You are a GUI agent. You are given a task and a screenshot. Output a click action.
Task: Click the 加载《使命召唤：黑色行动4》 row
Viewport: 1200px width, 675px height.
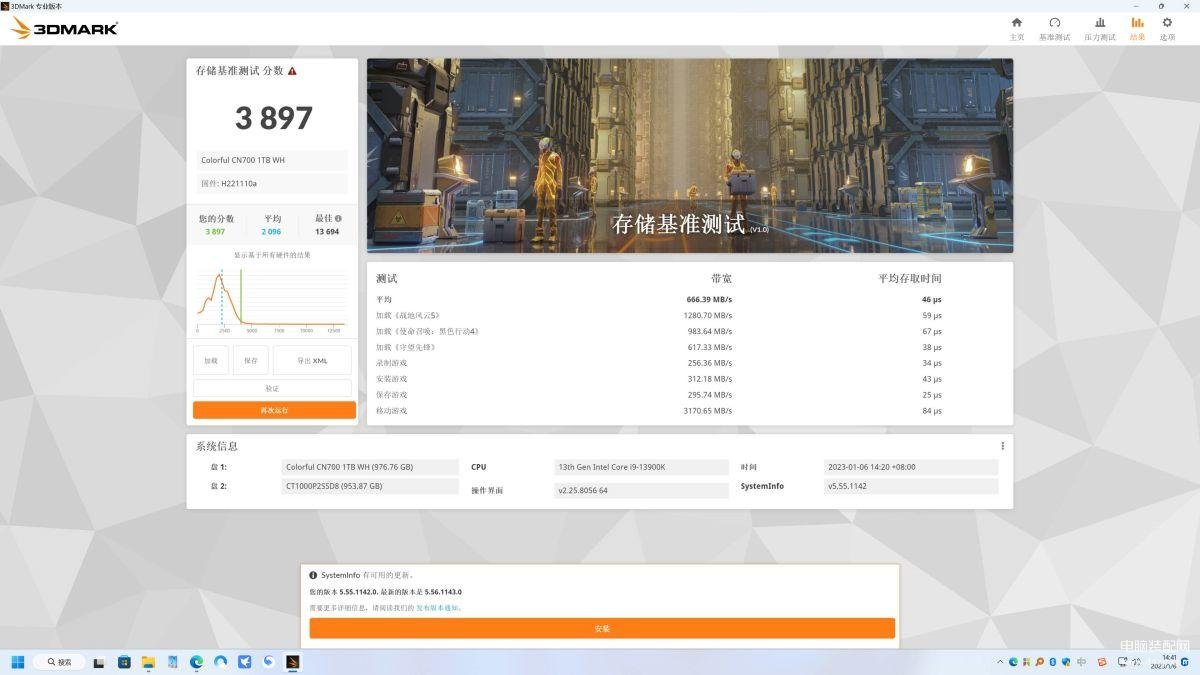pyautogui.click(x=690, y=331)
